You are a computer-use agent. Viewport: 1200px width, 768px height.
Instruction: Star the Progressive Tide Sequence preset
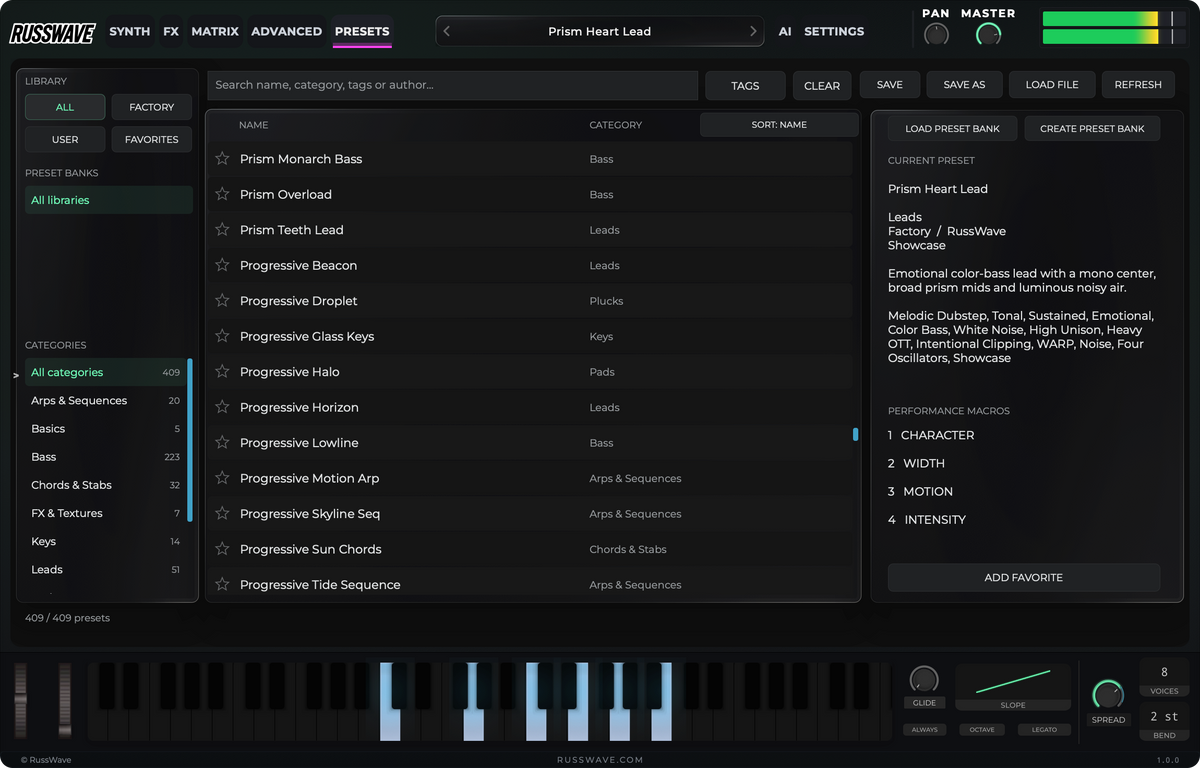coord(222,585)
